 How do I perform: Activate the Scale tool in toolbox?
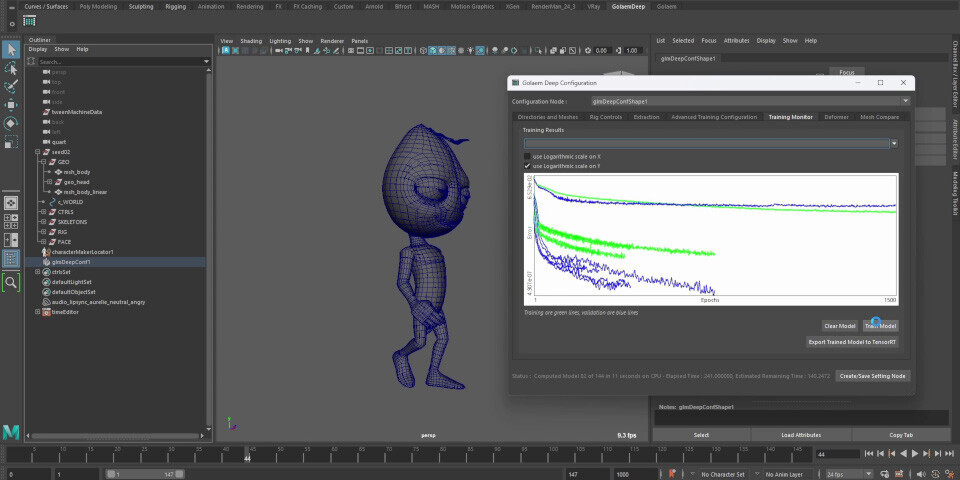(x=11, y=142)
